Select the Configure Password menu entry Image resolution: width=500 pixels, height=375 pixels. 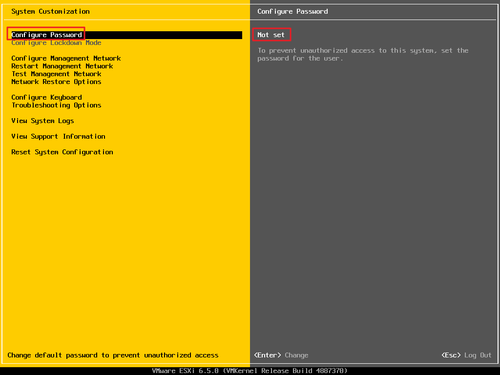(x=47, y=35)
